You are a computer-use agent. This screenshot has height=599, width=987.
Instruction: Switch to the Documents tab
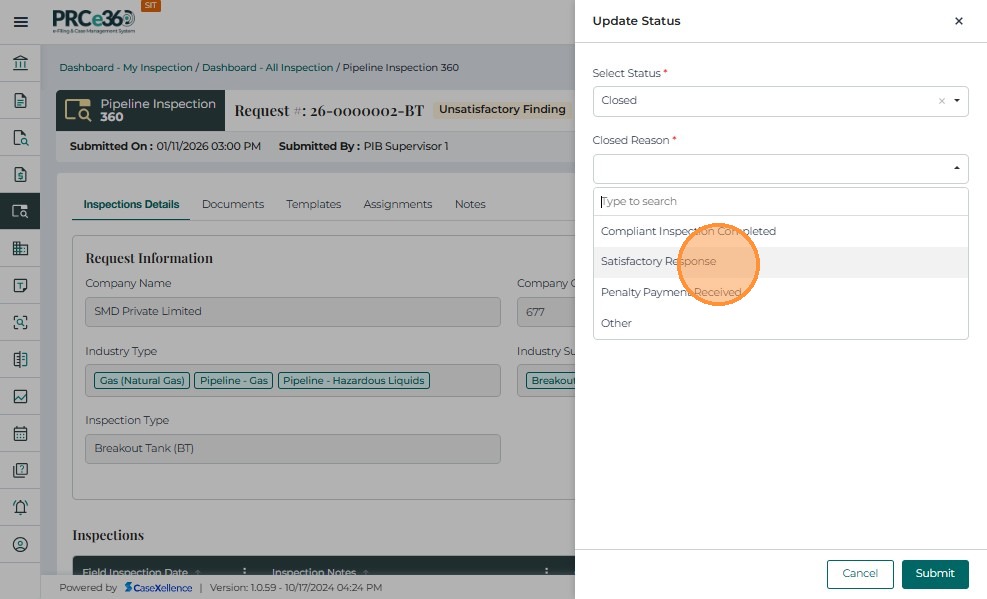233,204
